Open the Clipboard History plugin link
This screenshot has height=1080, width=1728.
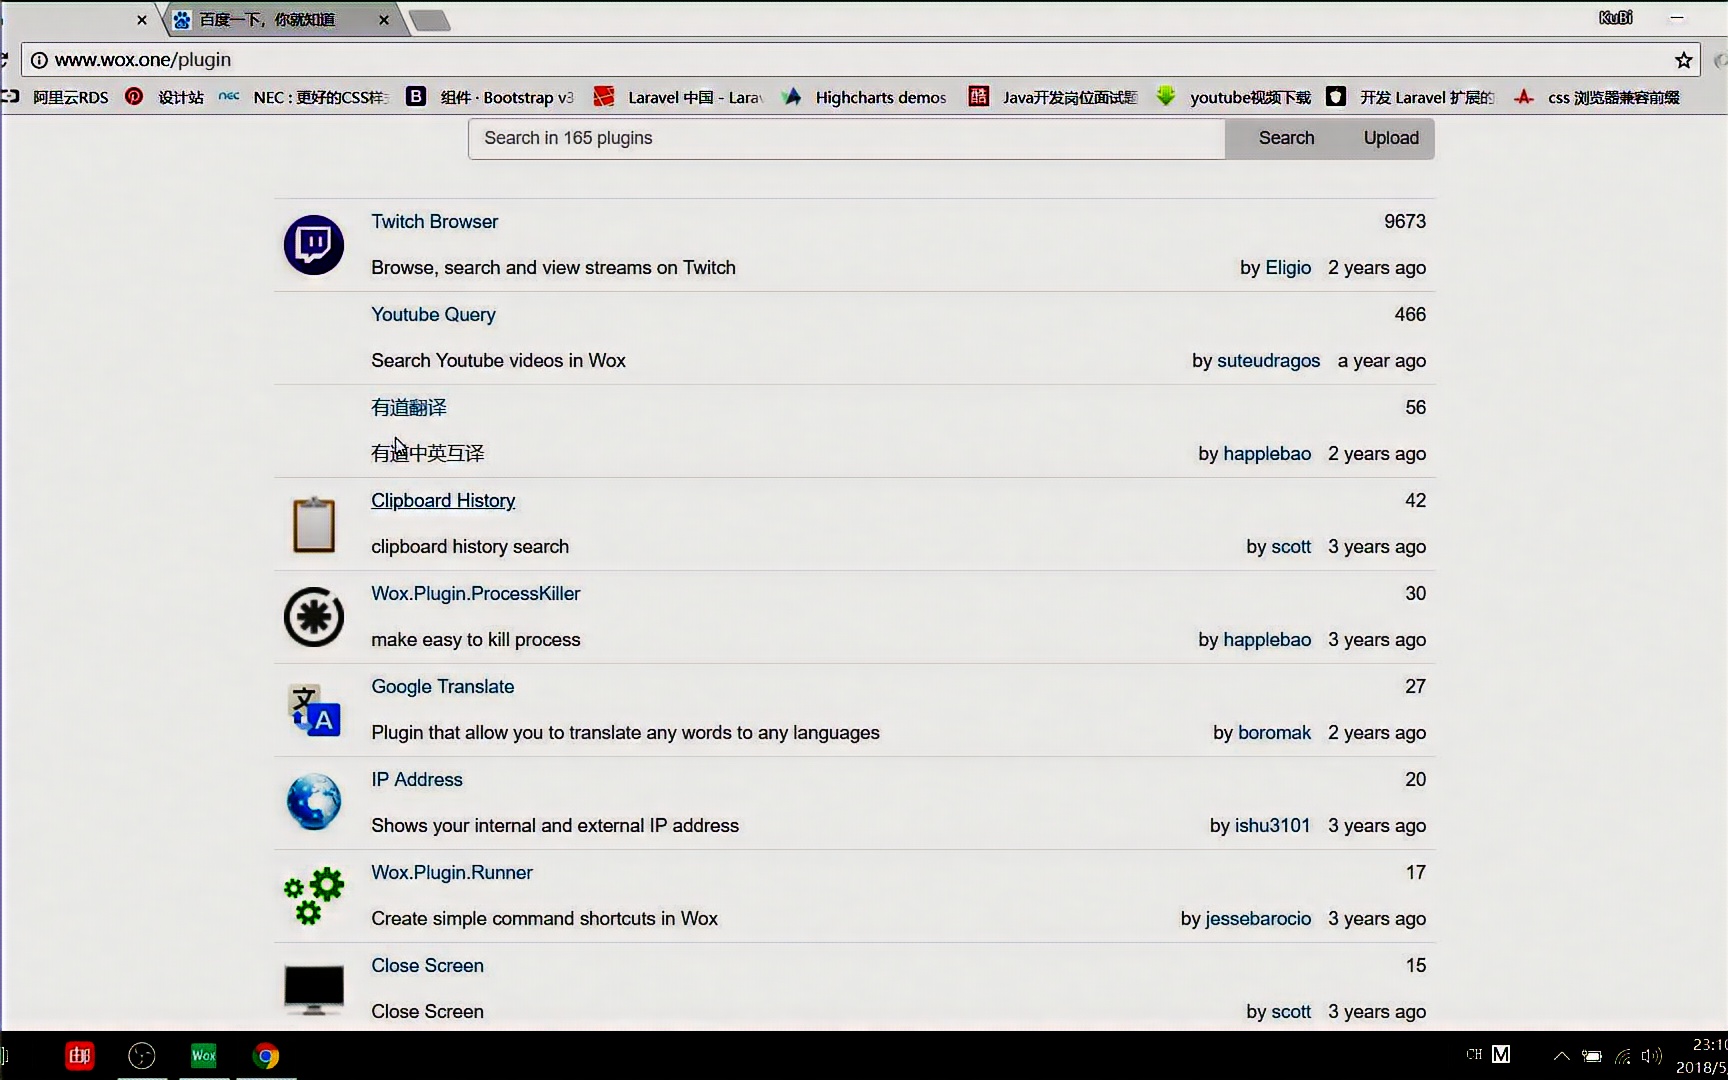coord(443,501)
